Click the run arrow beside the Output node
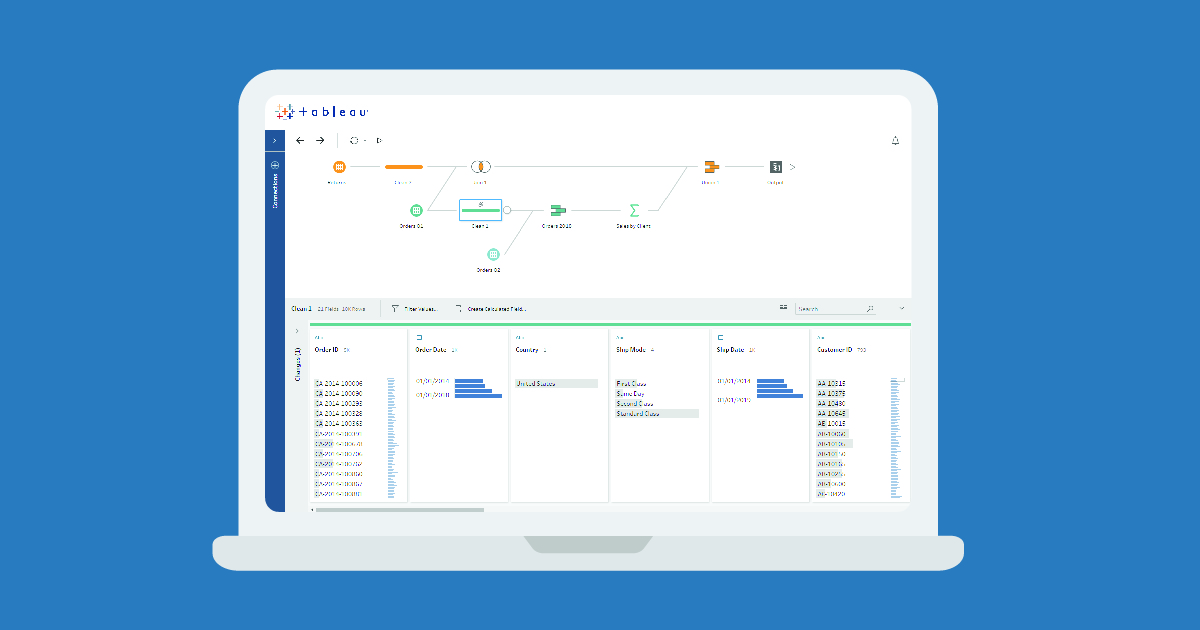This screenshot has width=1200, height=630. pyautogui.click(x=792, y=167)
